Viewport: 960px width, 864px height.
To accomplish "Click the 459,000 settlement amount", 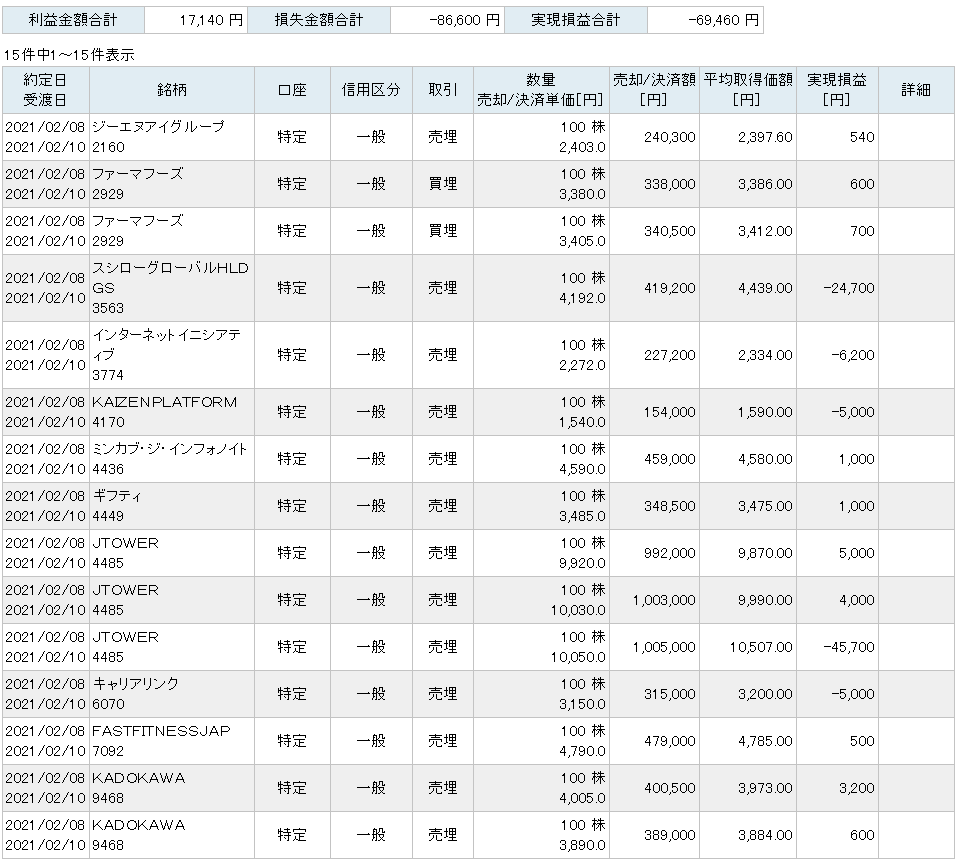I will (x=669, y=459).
